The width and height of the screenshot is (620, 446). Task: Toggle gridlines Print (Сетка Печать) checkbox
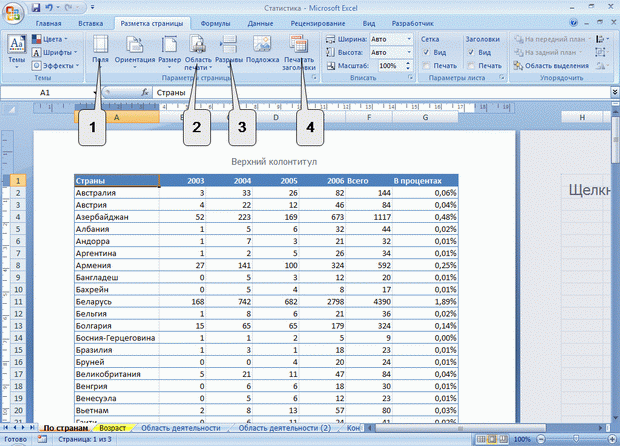tap(426, 66)
